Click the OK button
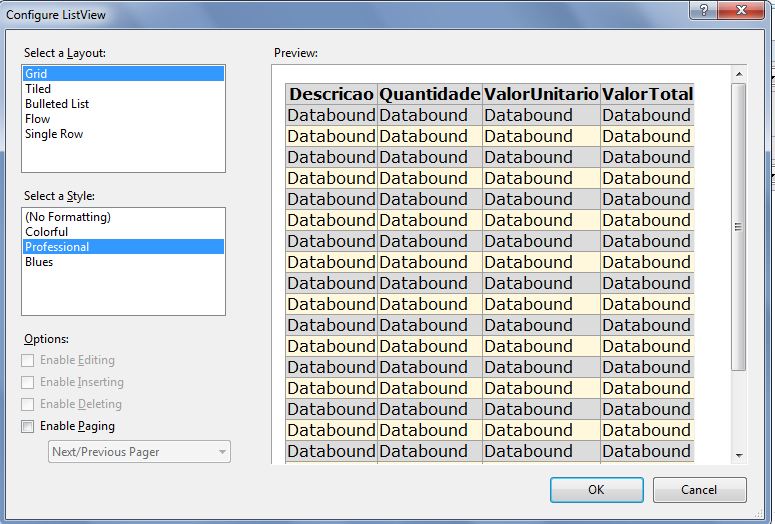Image resolution: width=775 pixels, height=524 pixels. pos(596,490)
